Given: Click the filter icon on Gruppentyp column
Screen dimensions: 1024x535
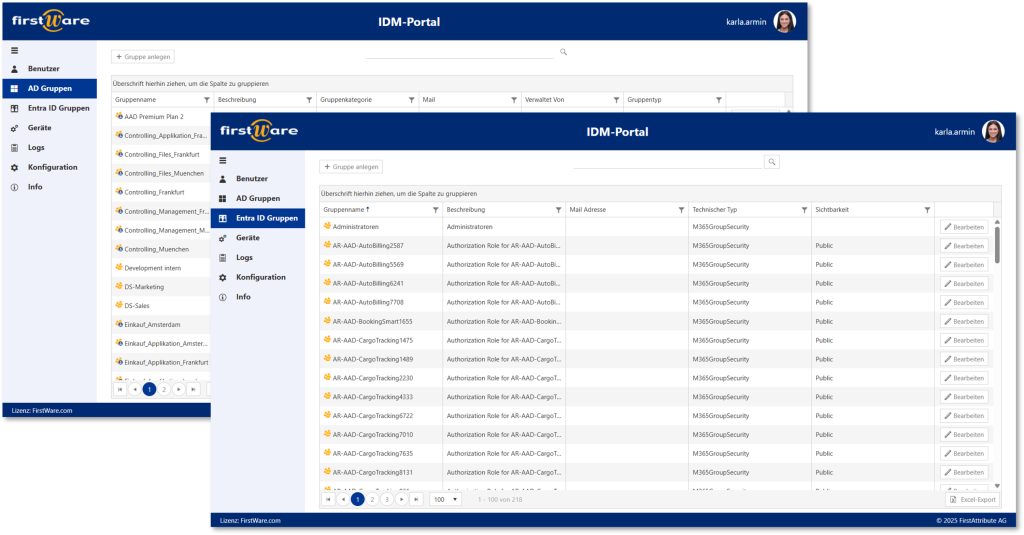Looking at the screenshot, I should (718, 100).
